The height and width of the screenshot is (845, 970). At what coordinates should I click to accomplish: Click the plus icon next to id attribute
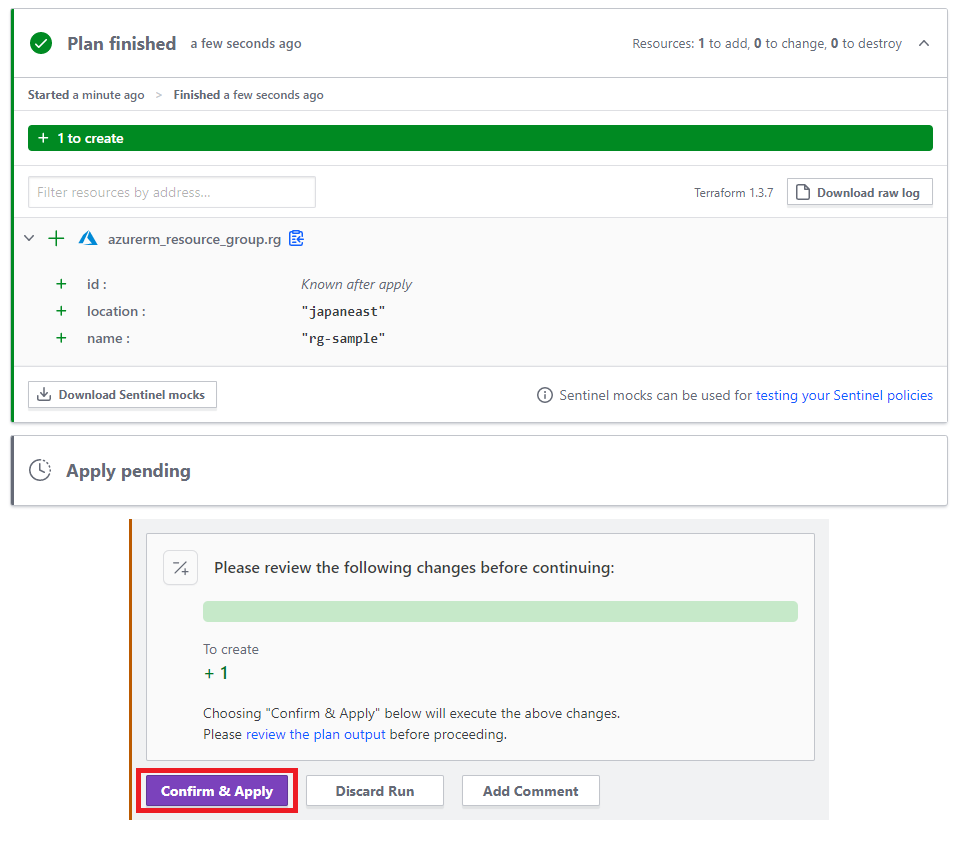tap(61, 284)
